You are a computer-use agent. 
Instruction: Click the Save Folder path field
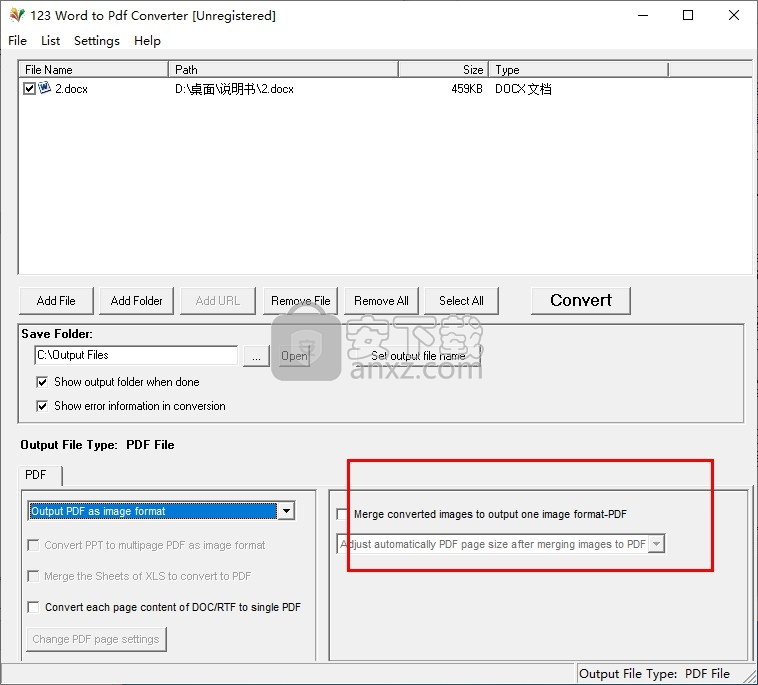[136, 355]
